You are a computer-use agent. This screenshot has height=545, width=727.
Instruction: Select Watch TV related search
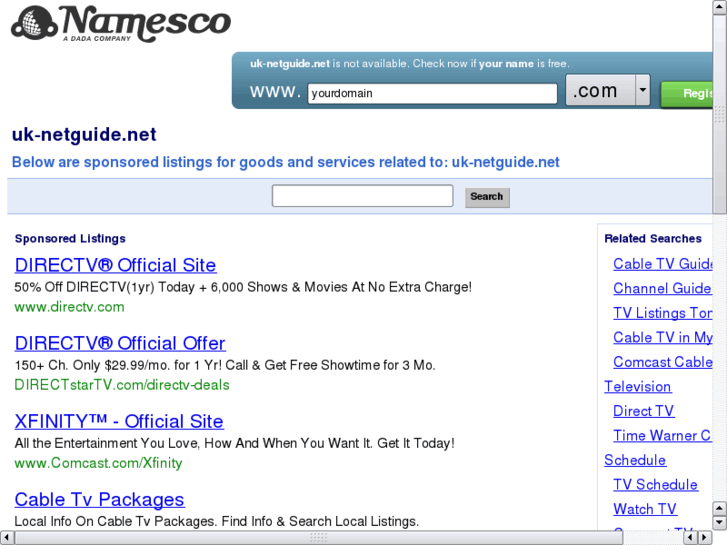644,509
